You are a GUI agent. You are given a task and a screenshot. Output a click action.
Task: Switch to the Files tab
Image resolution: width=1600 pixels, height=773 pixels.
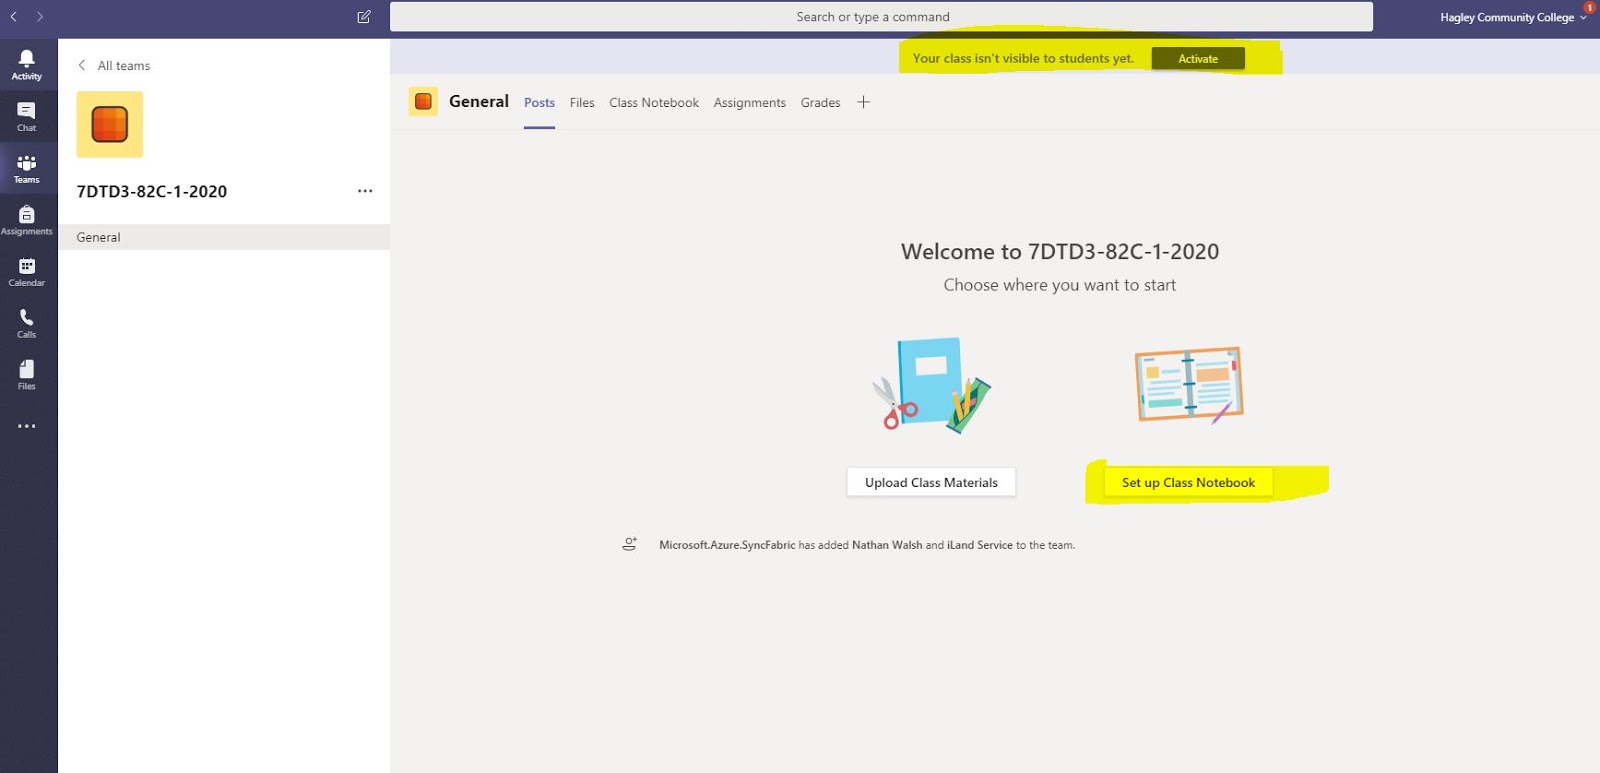582,103
